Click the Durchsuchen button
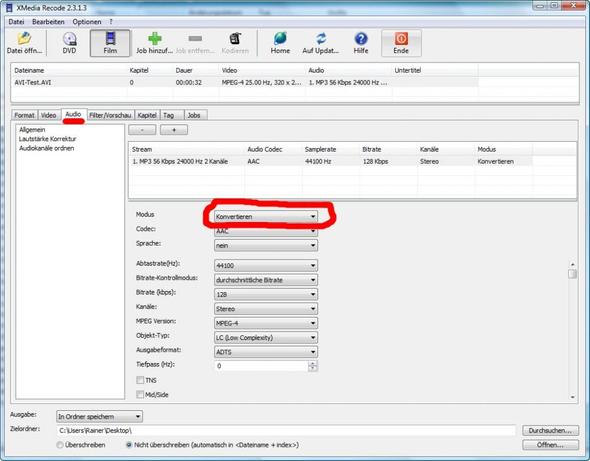Screen dimensions: 590x461 [550, 430]
